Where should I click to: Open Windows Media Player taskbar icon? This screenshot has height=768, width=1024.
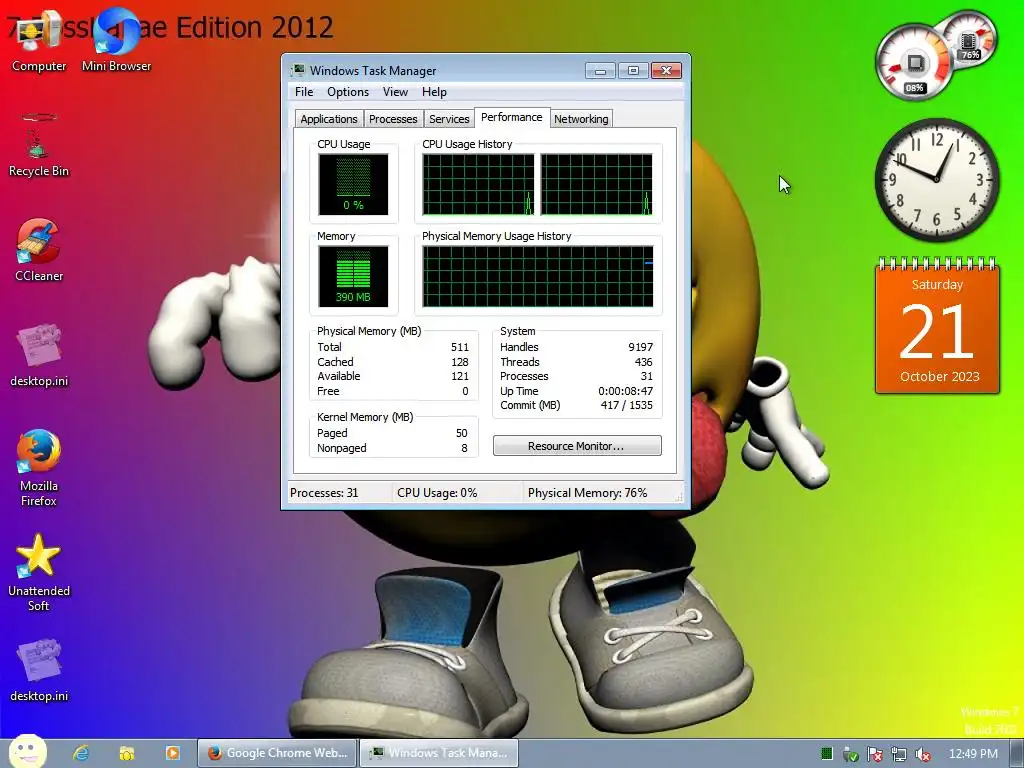172,753
